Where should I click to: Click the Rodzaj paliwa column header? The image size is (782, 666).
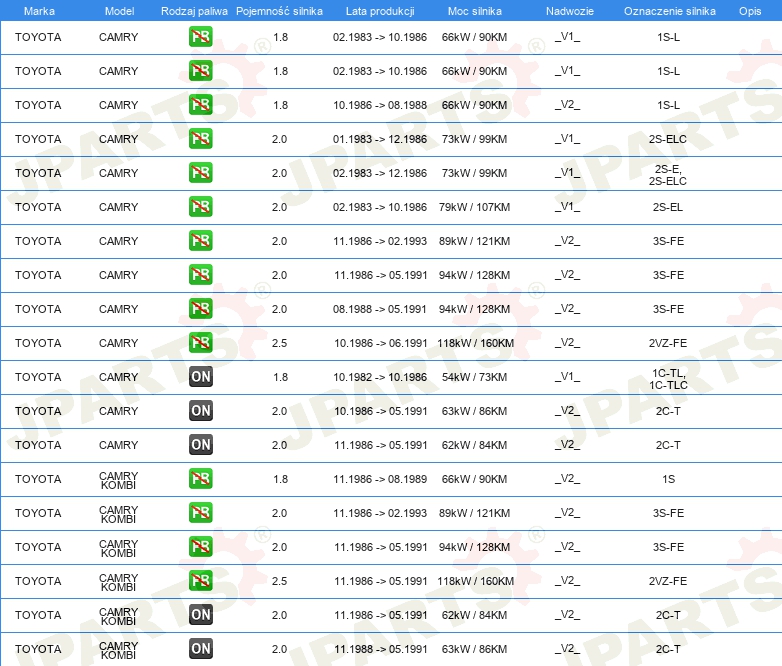coord(194,11)
